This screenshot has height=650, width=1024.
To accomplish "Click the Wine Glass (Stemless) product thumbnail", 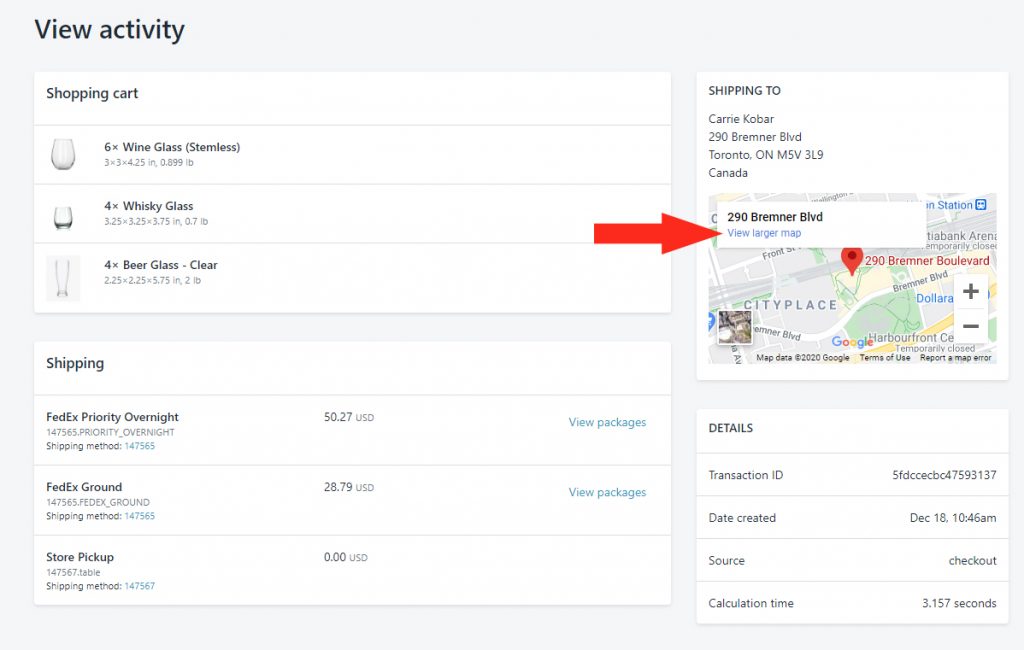I will point(63,155).
